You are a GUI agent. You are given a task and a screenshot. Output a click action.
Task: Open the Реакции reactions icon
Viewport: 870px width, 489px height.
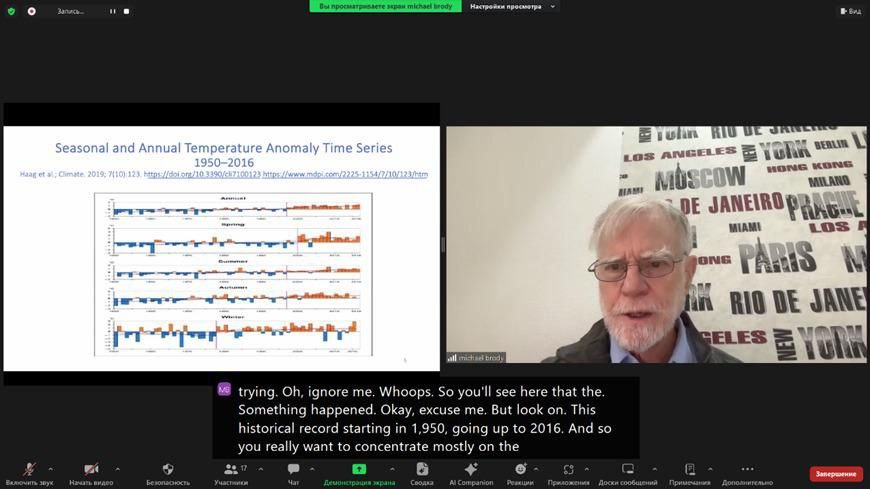(x=520, y=469)
